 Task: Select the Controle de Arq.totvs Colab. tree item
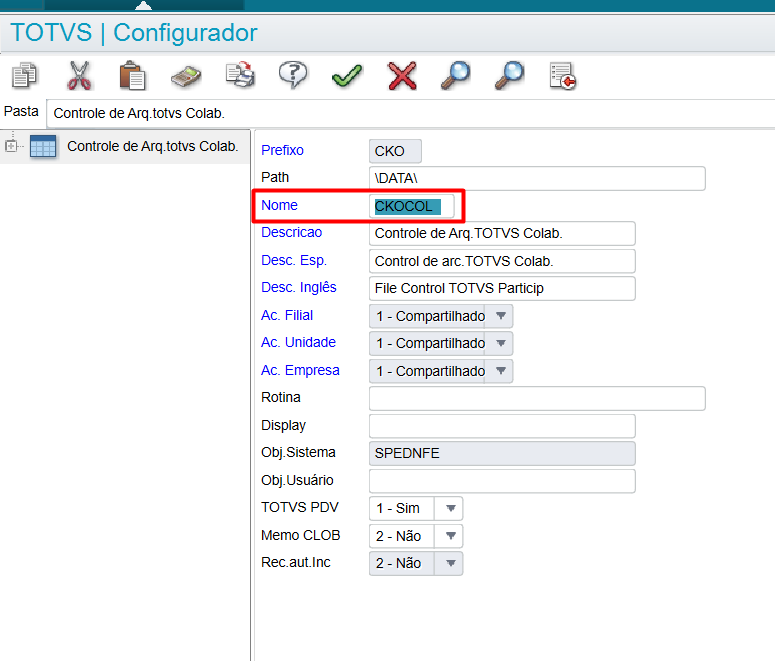(x=153, y=146)
